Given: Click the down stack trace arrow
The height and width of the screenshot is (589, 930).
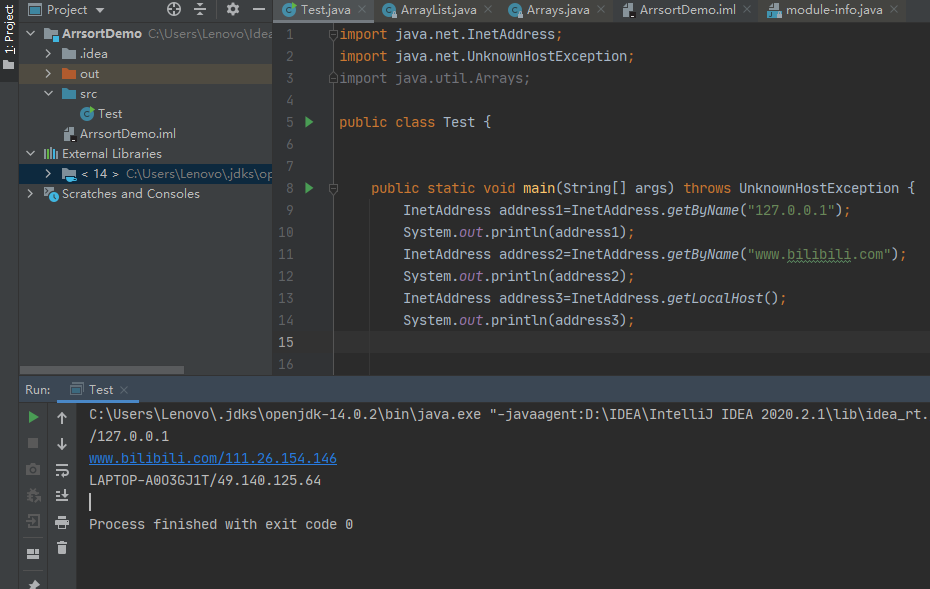Looking at the screenshot, I should pyautogui.click(x=62, y=444).
